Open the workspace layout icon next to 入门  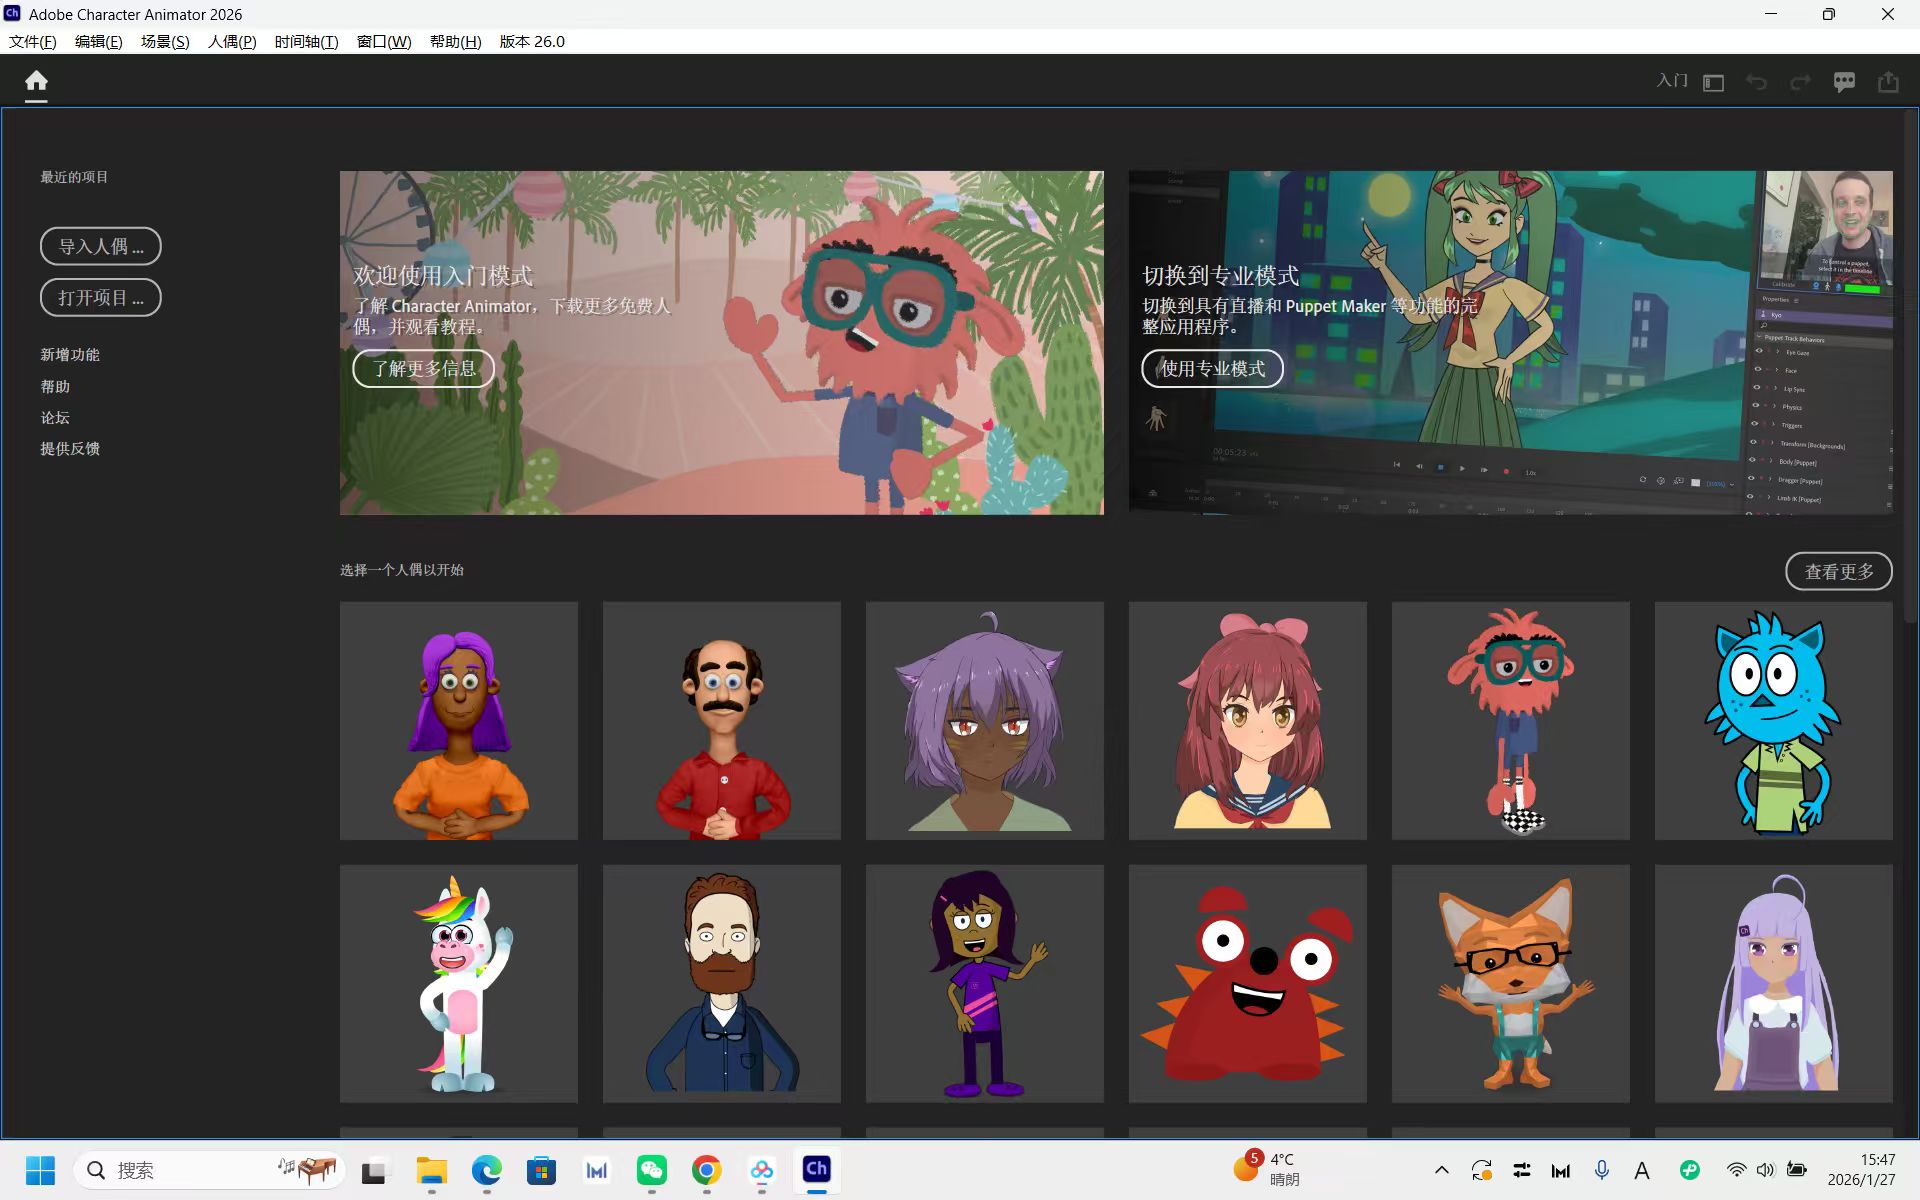(x=1713, y=82)
